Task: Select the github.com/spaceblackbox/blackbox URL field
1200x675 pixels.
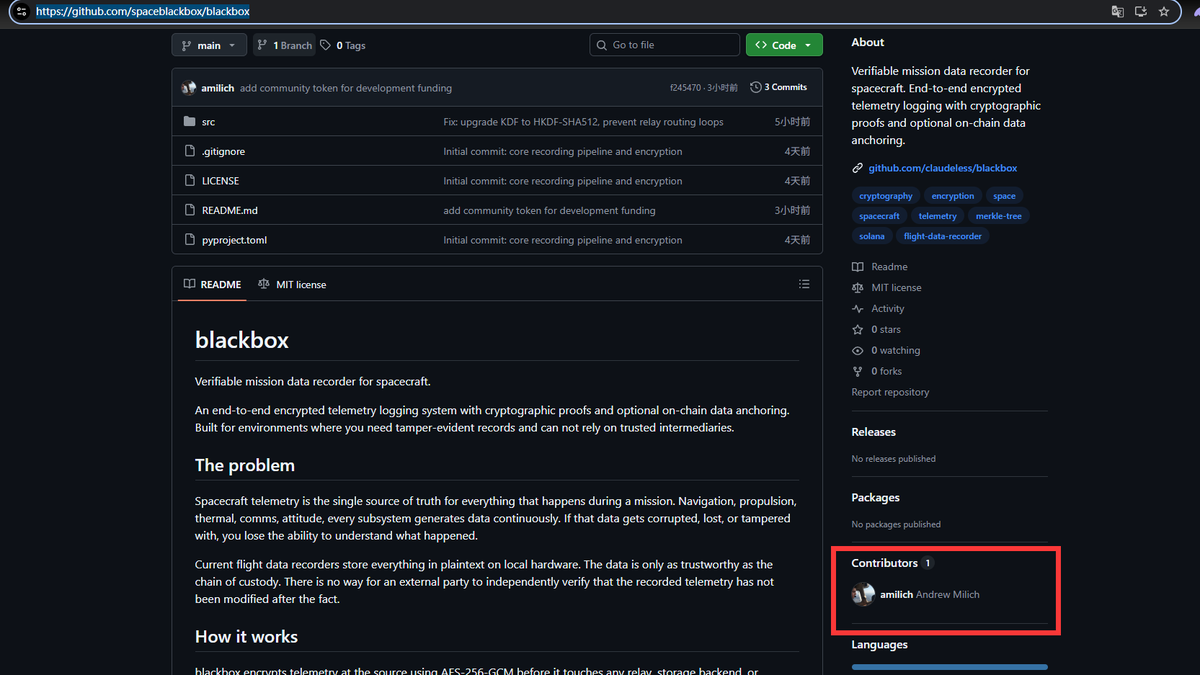Action: click(x=143, y=11)
